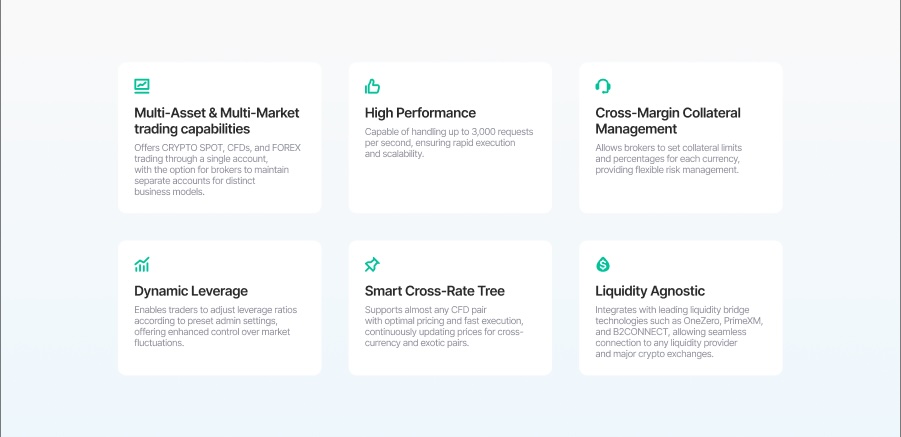Screen dimensions: 901x437
Task: Click the adjust leverage ratios description
Action: [215, 326]
